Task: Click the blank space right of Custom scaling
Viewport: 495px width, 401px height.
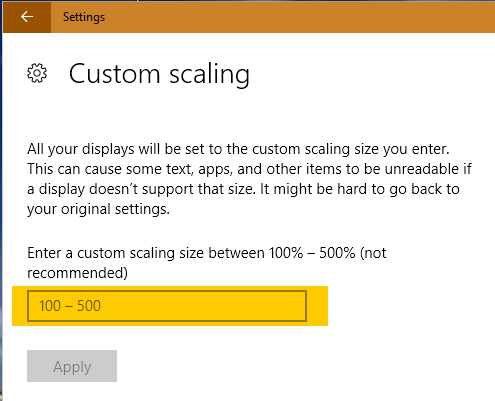Action: pos(367,74)
